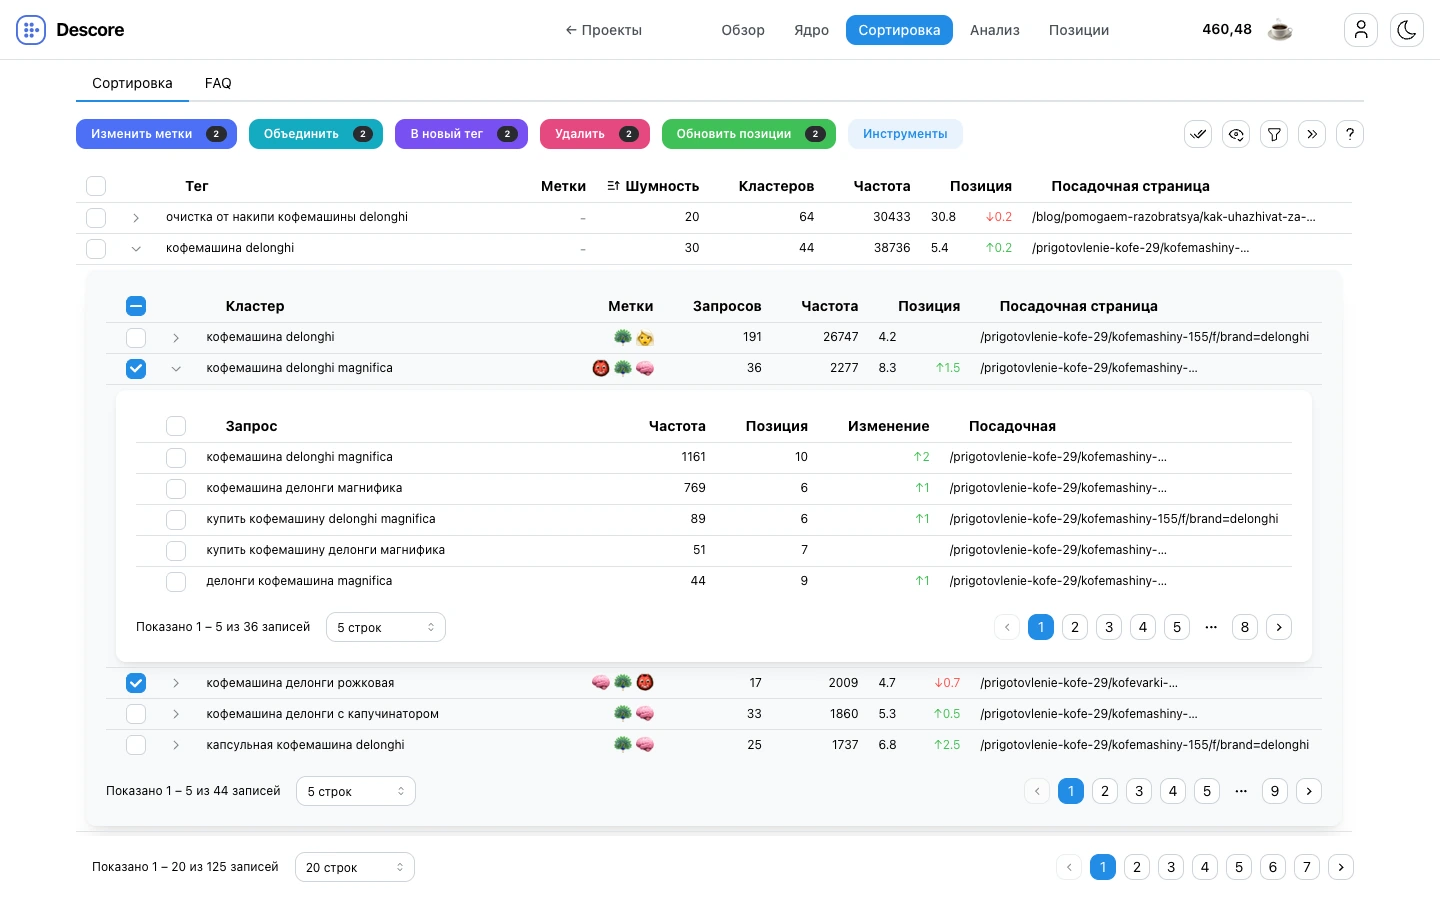Click the Объединить button
This screenshot has height=900, width=1440.
(316, 134)
